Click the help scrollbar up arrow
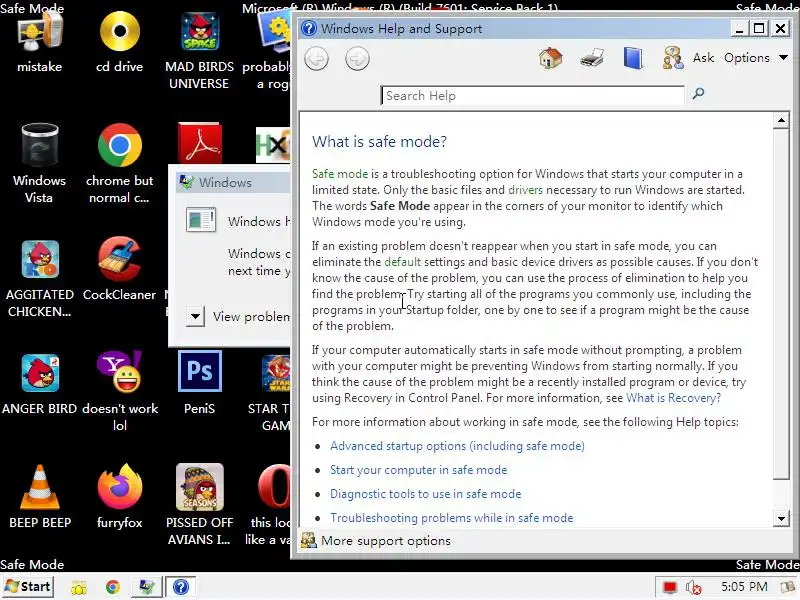 pyautogui.click(x=781, y=120)
